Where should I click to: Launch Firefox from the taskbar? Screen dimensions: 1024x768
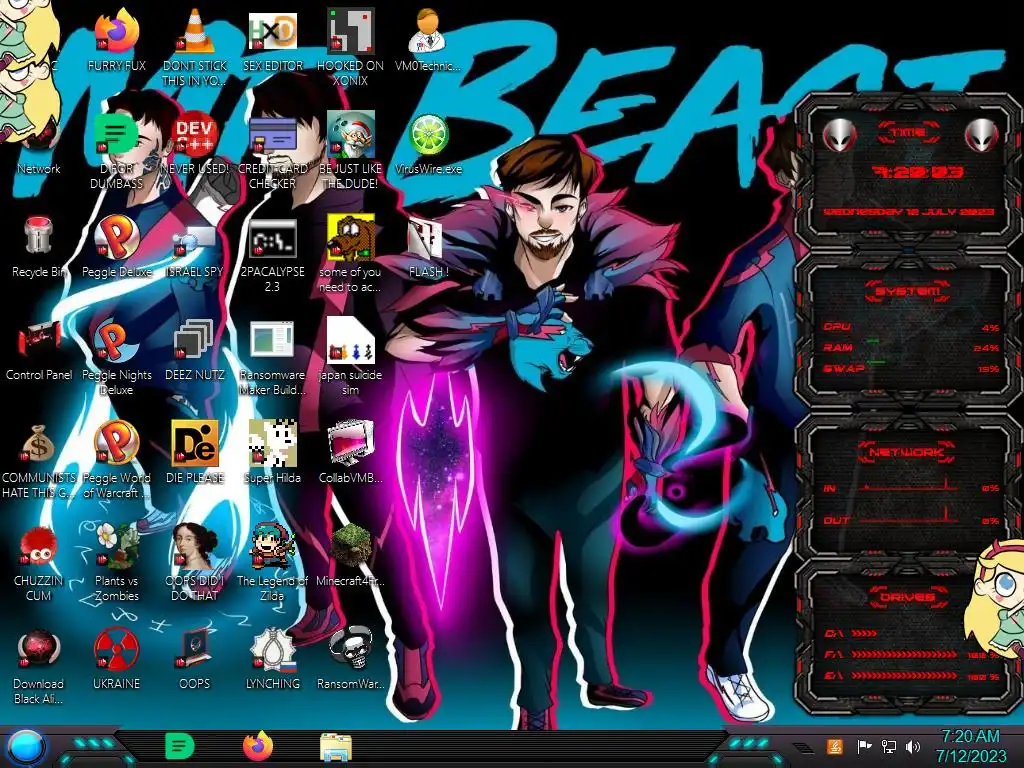pos(258,746)
